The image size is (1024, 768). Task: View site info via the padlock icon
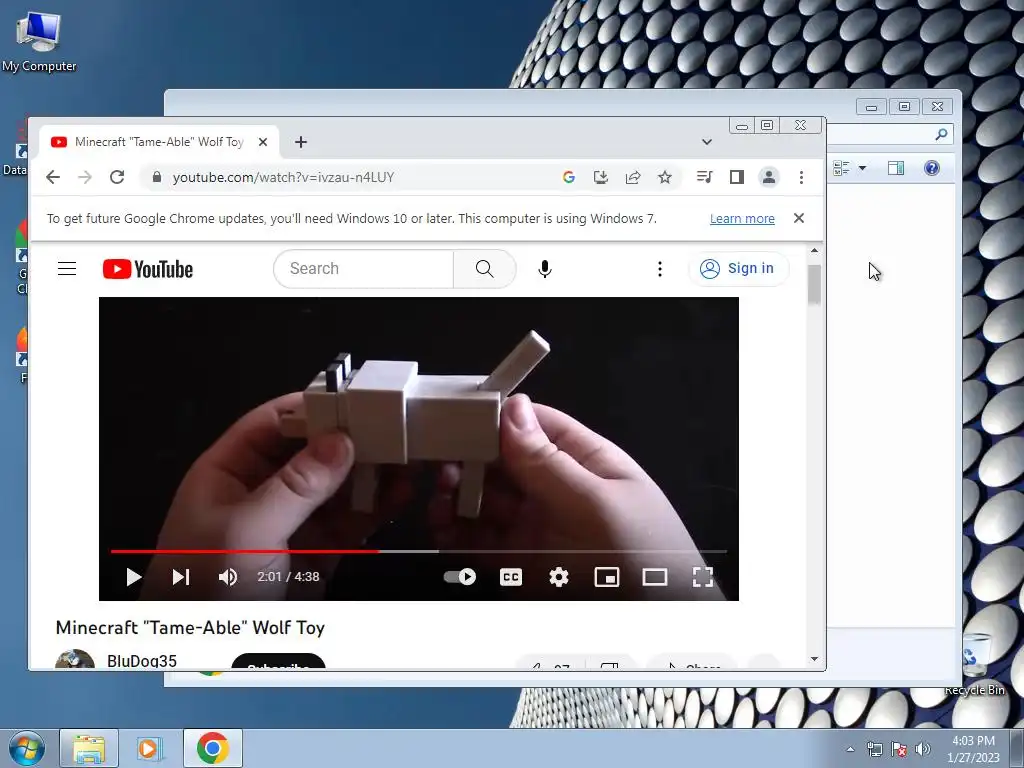coord(156,177)
